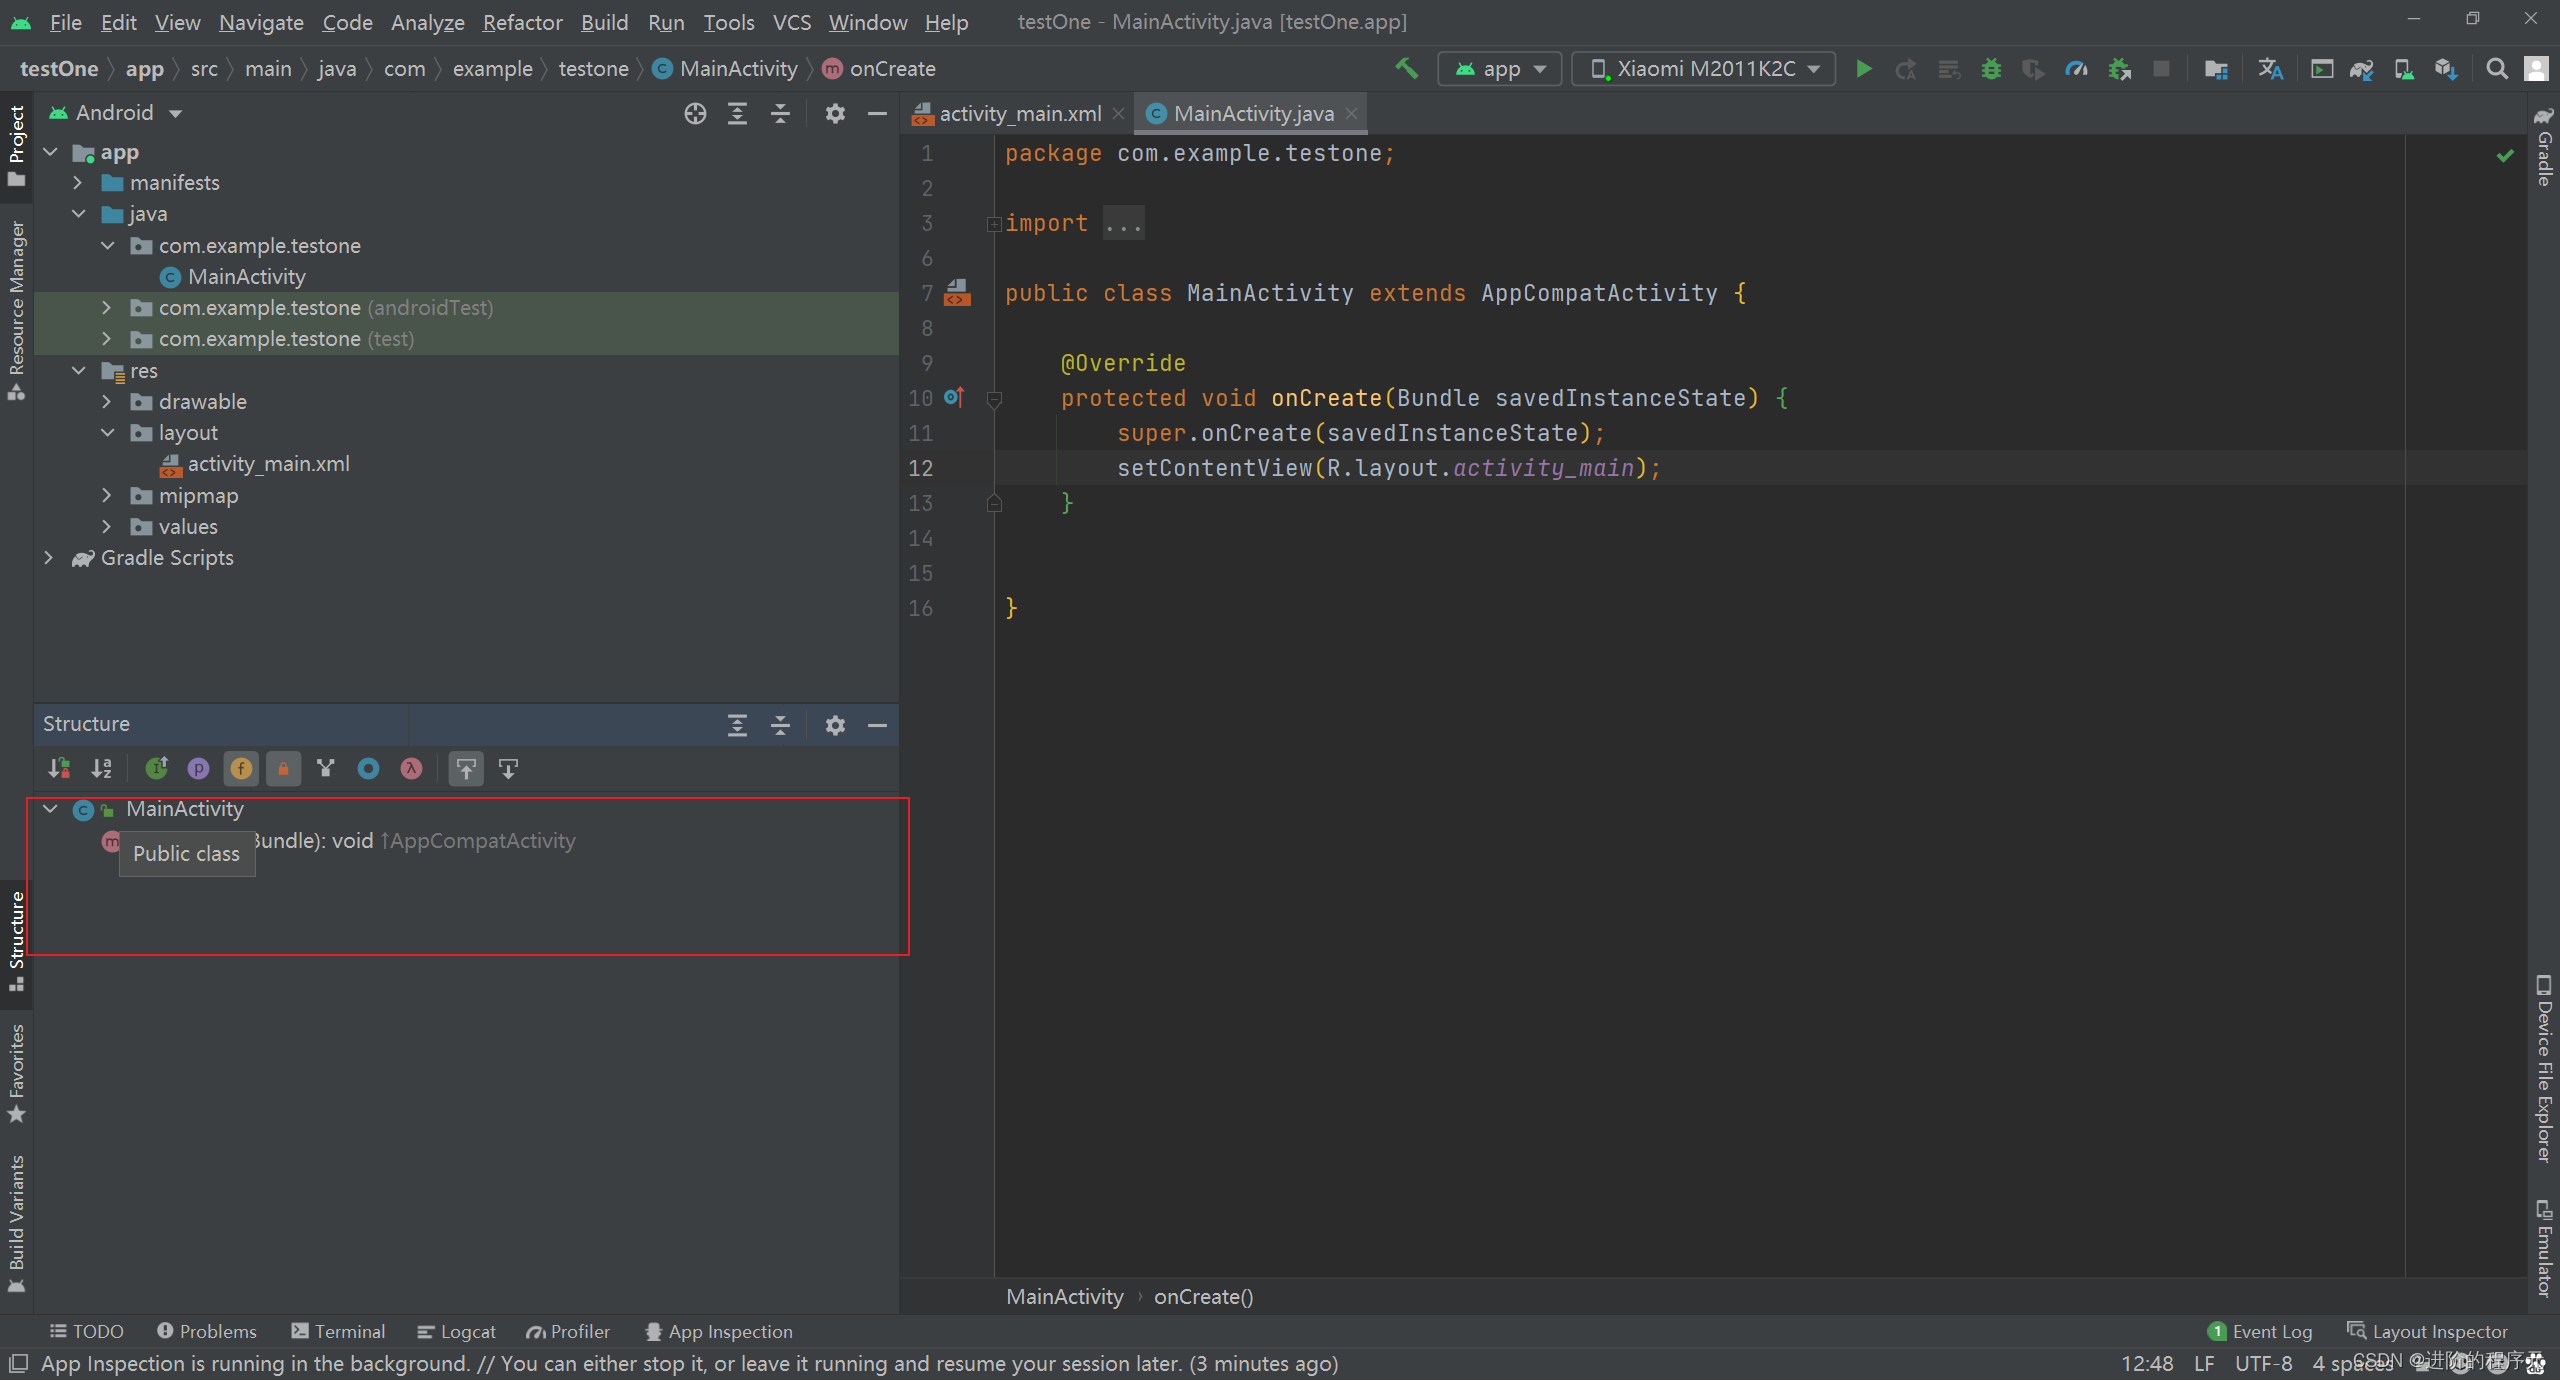Open the VCS menu
The width and height of the screenshot is (2560, 1380).
(791, 22)
